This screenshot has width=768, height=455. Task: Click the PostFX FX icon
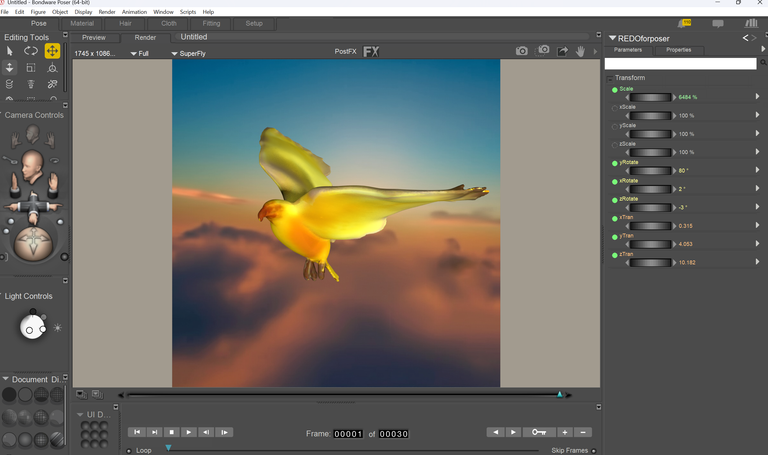tap(371, 51)
